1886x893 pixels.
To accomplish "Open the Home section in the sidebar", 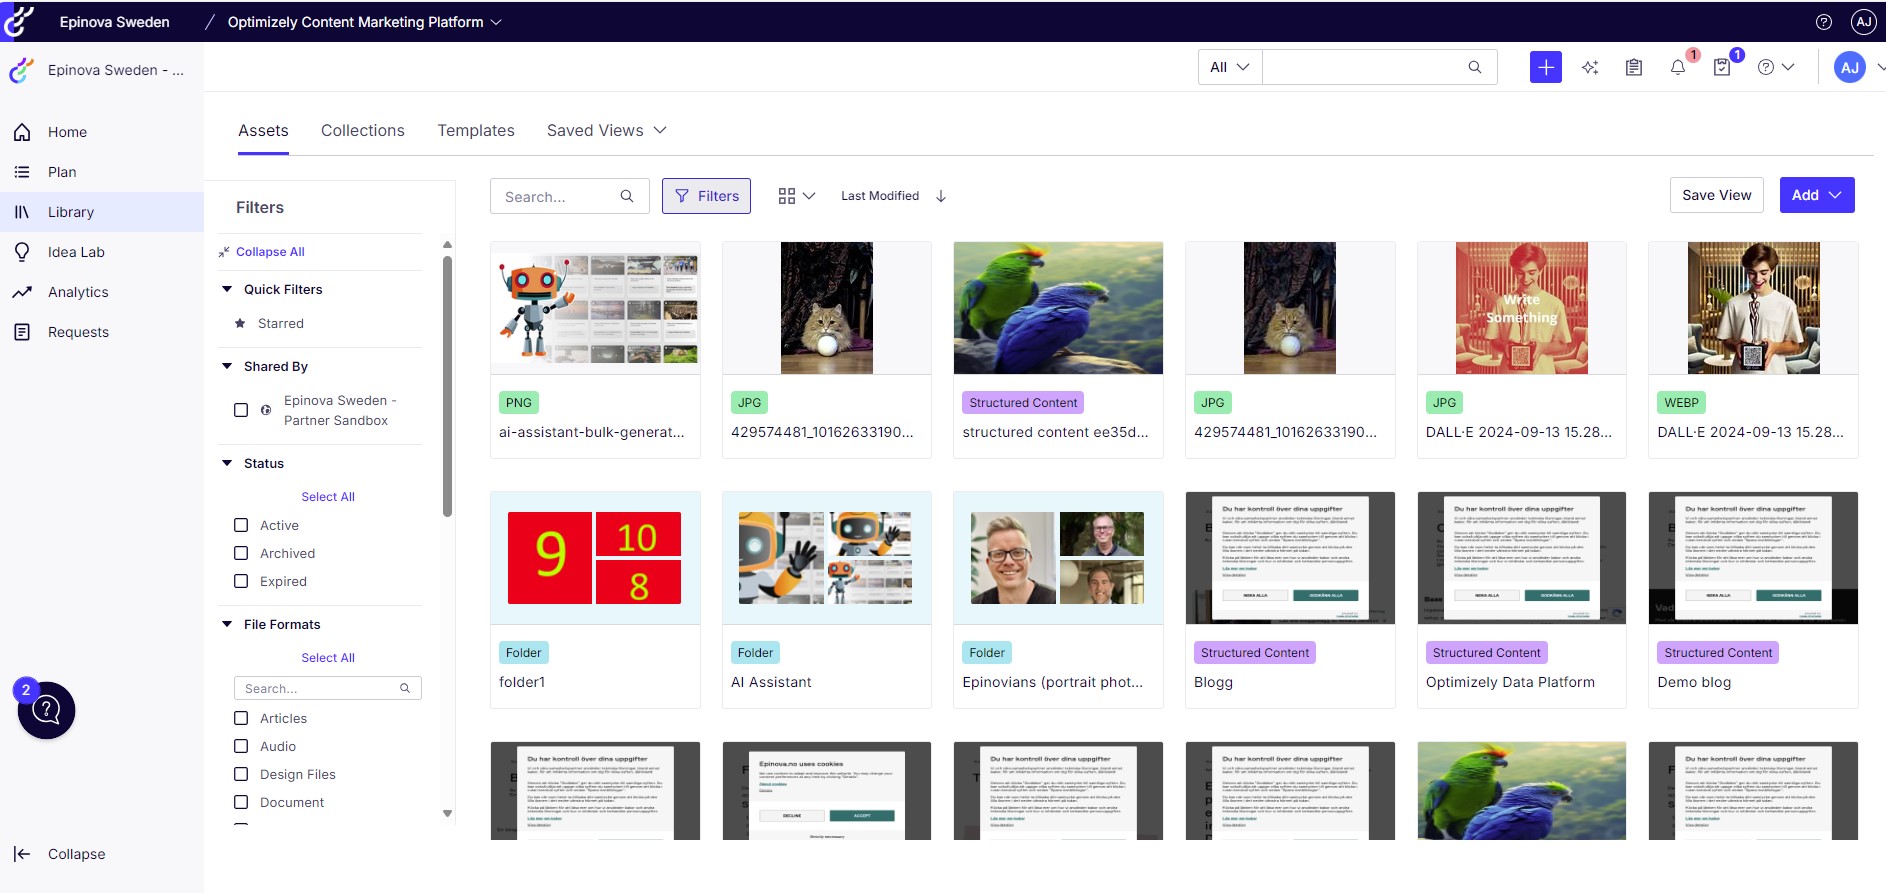I will pos(67,132).
